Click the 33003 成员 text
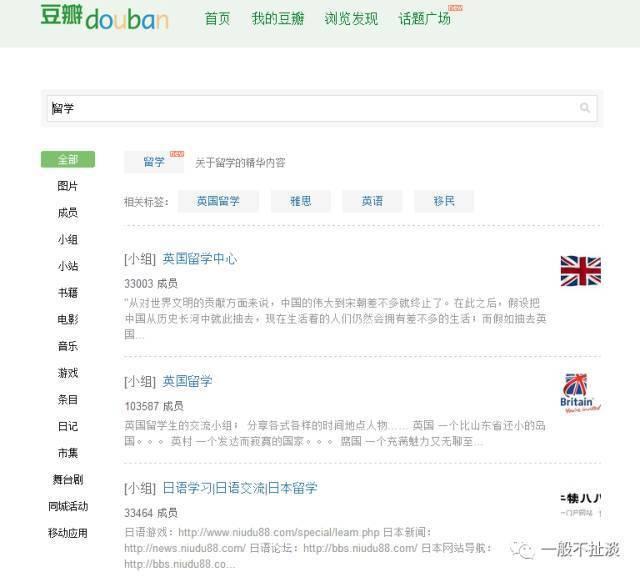640x577 pixels. (x=151, y=284)
